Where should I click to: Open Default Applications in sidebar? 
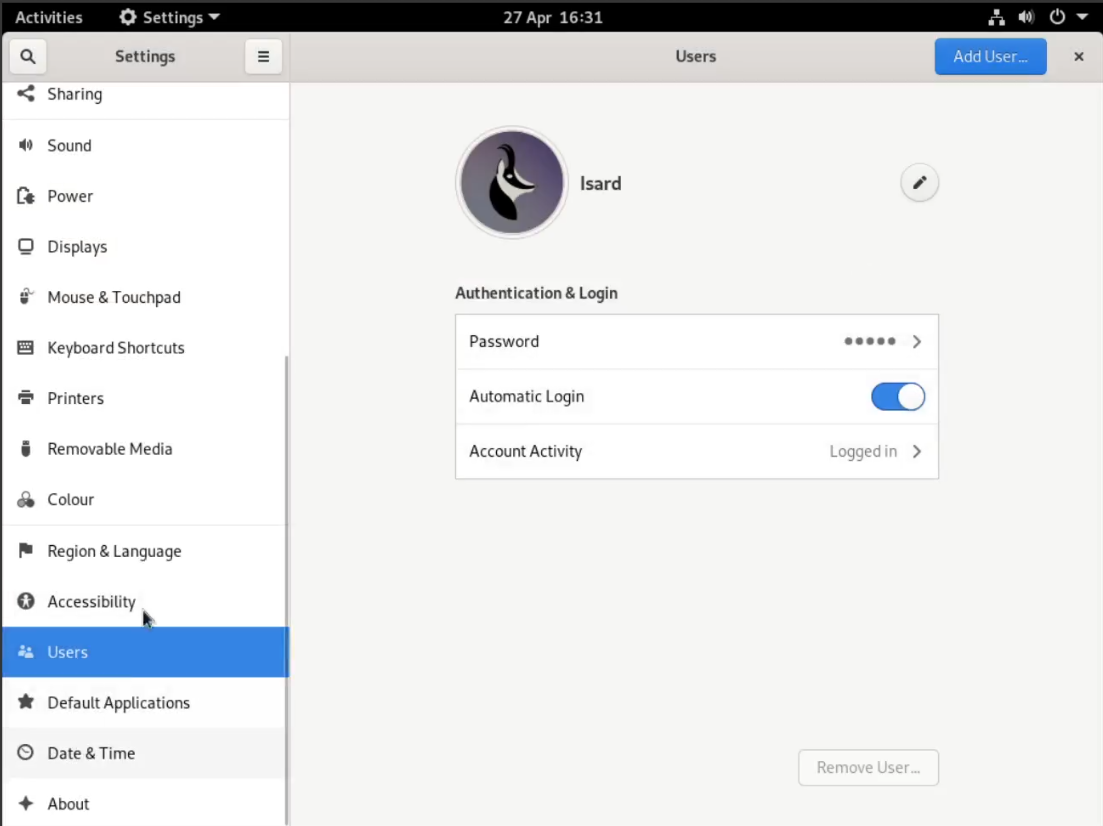[118, 703]
